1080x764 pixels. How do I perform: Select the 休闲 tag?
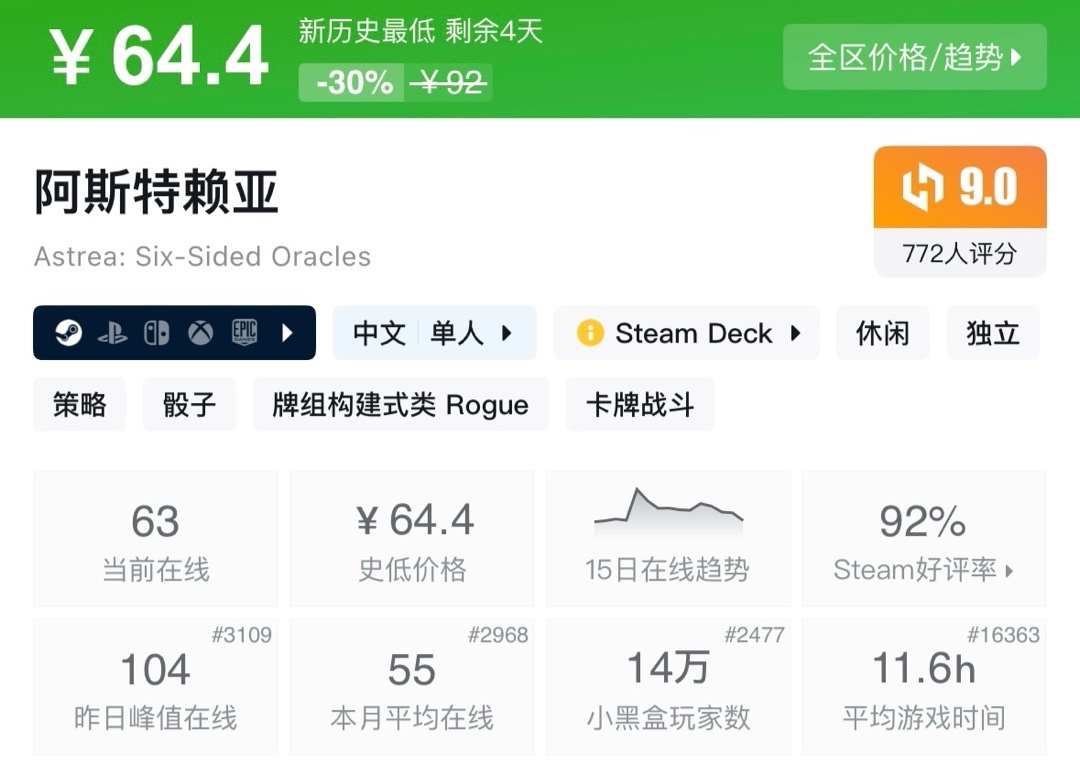882,333
